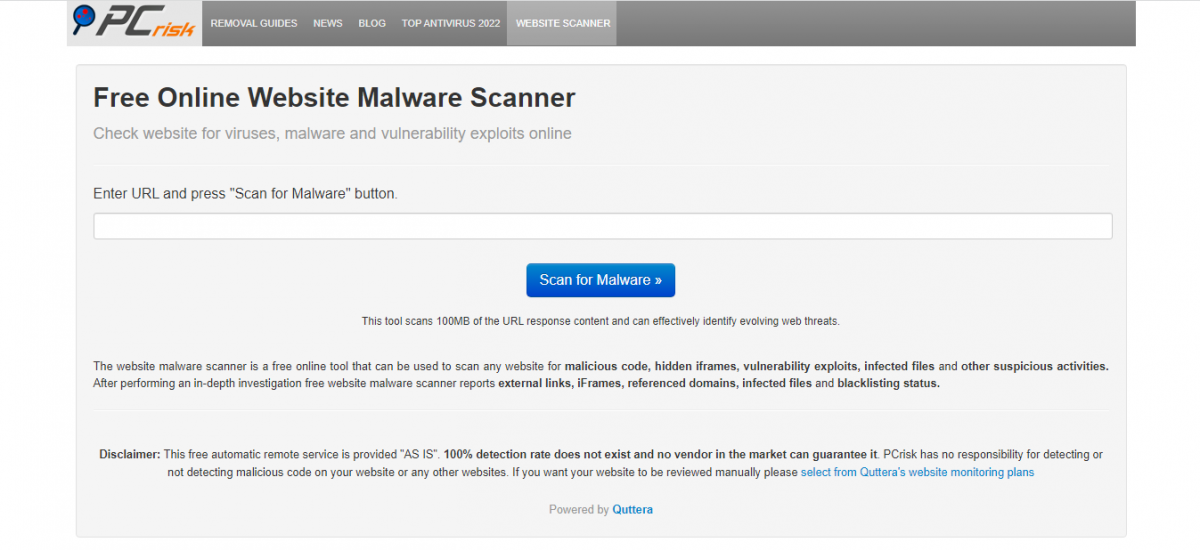Screen dimensions: 1200x550
Task: Click the 'Powered by' text
Action: click(578, 510)
